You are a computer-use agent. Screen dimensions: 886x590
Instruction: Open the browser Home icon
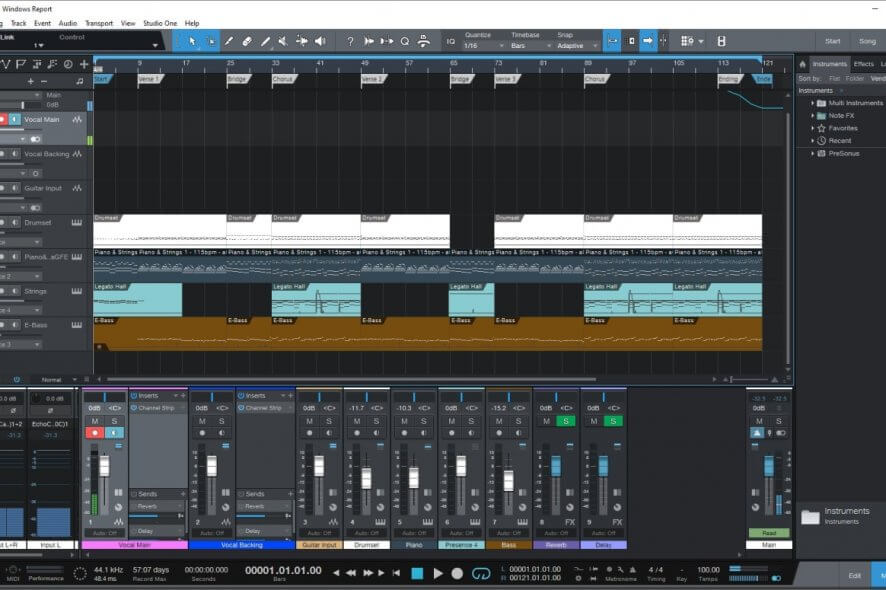[x=802, y=64]
